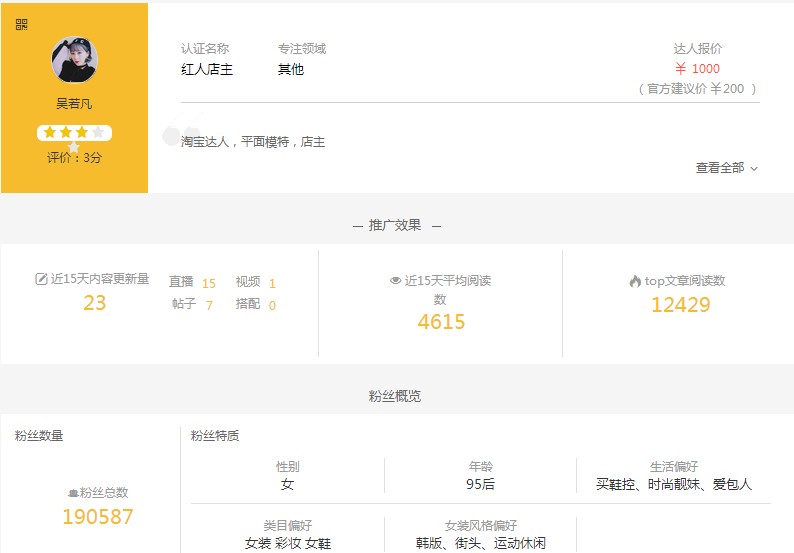The height and width of the screenshot is (553, 794).
Task: Select the official suggested price ￥200 text
Action: 697,89
